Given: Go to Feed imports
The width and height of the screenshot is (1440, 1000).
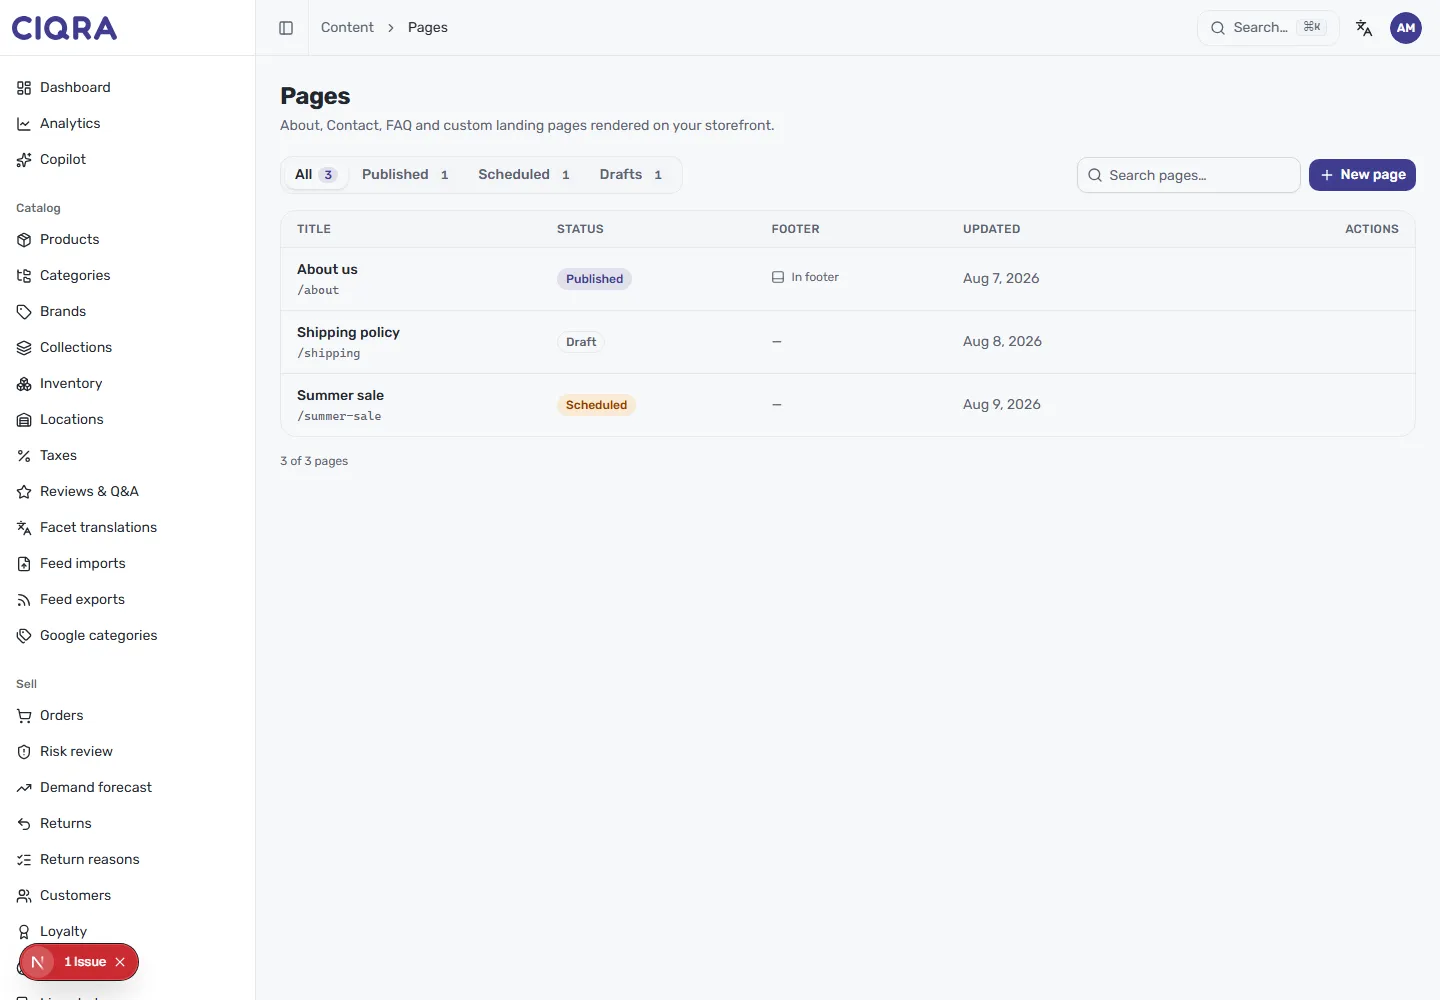Looking at the screenshot, I should pyautogui.click(x=128, y=564).
